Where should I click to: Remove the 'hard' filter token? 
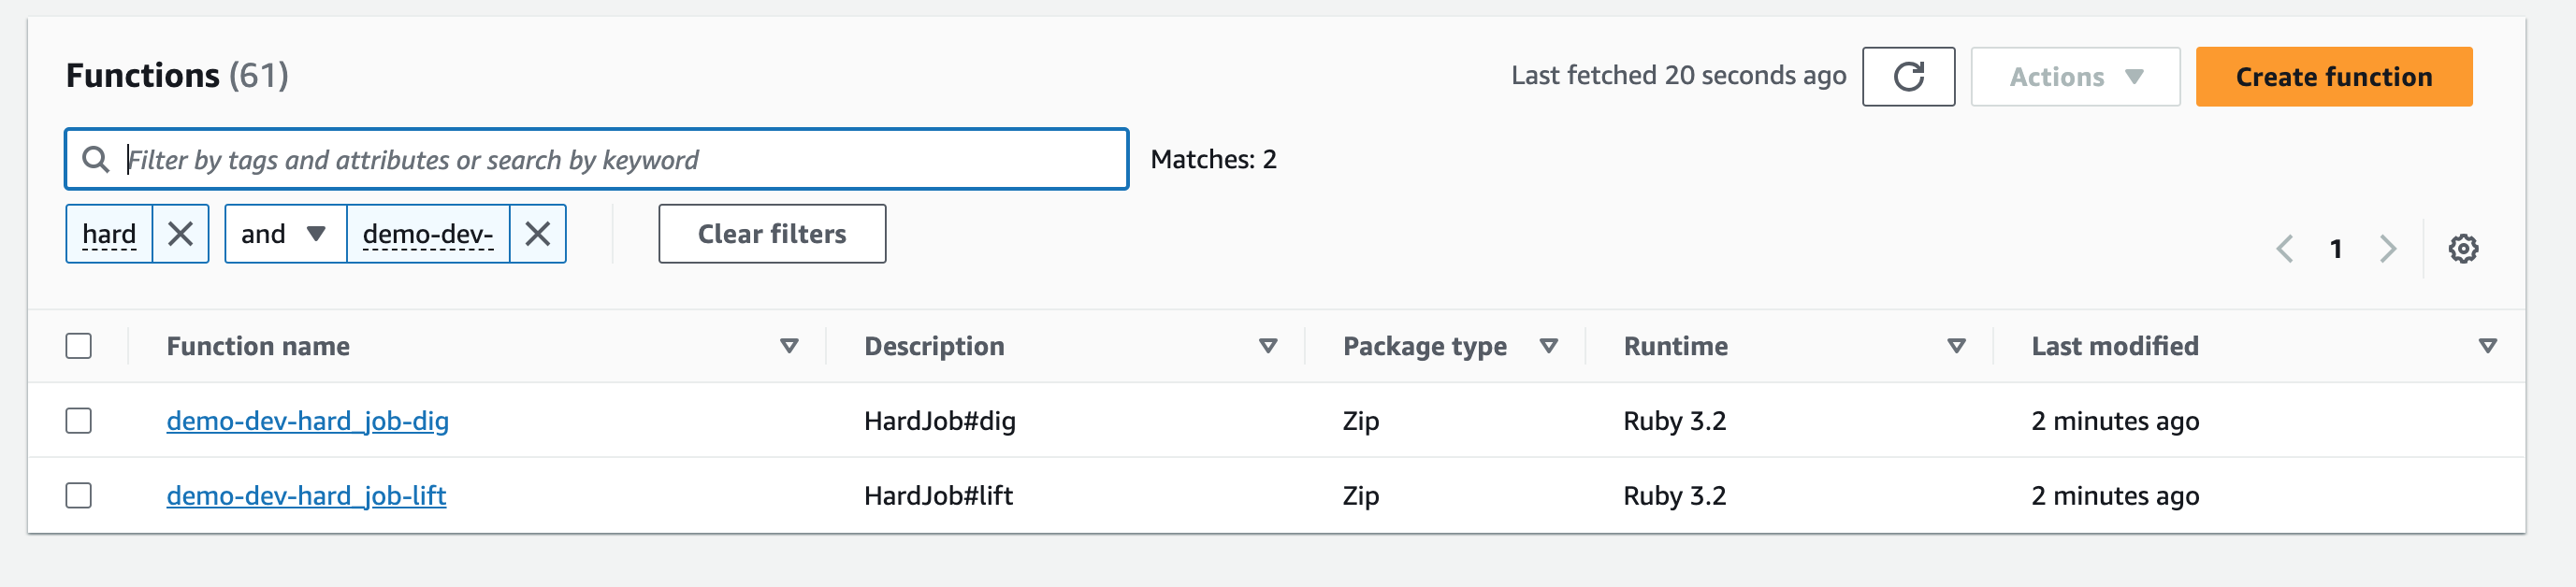click(180, 234)
